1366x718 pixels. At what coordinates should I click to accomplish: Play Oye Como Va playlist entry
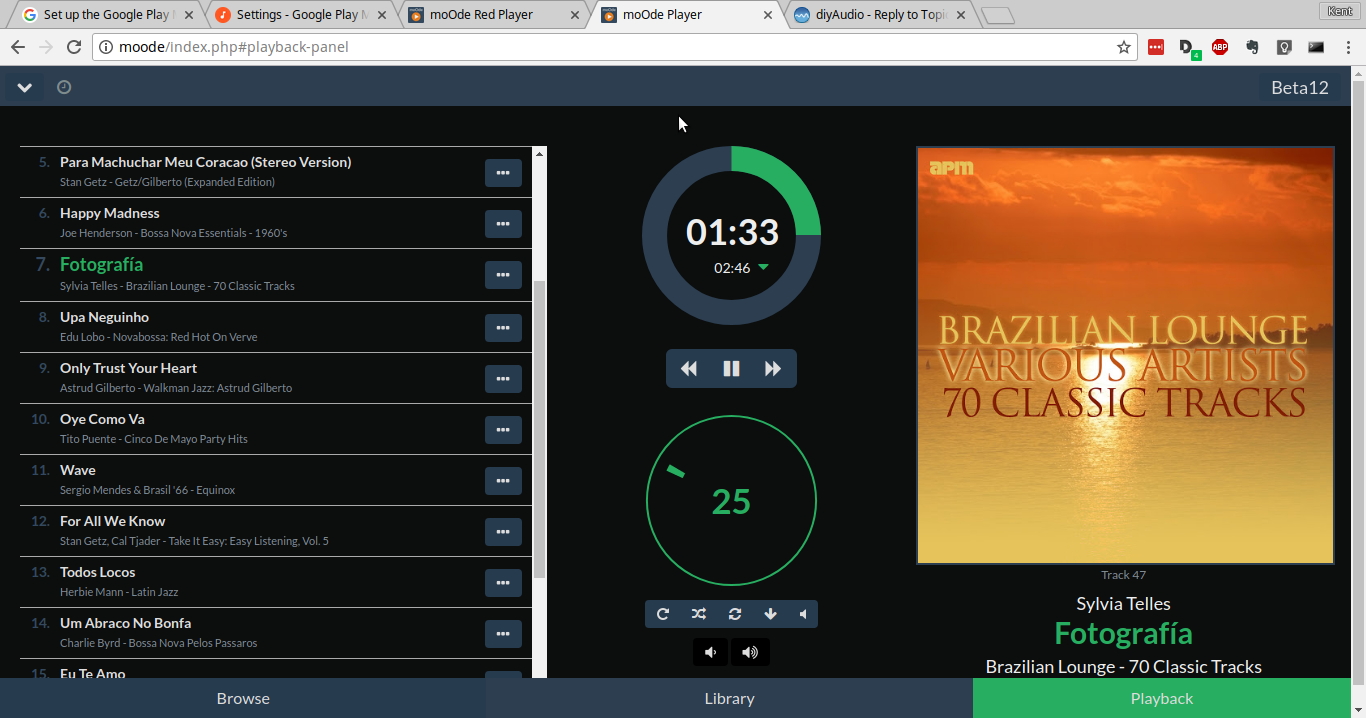[102, 419]
